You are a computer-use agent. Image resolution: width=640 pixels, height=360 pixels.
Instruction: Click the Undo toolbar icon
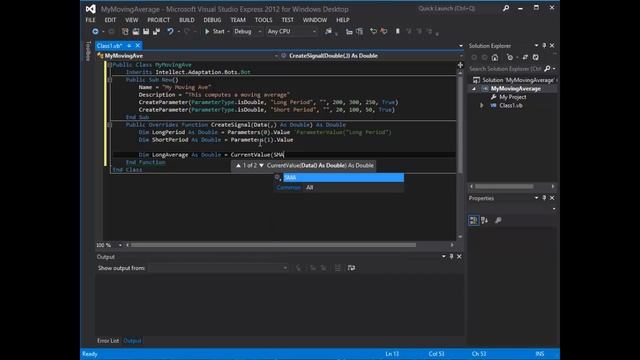tap(170, 31)
